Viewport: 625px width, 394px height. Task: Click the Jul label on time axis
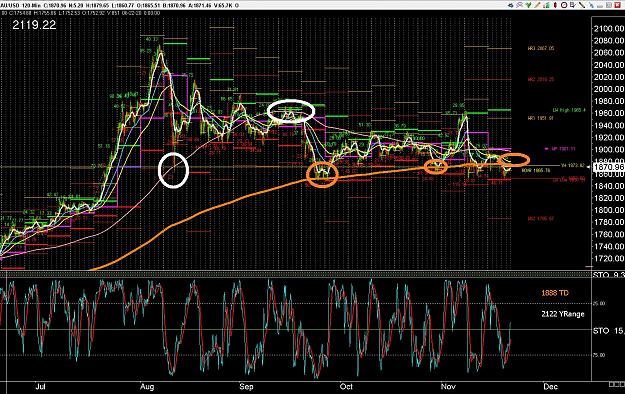click(40, 386)
